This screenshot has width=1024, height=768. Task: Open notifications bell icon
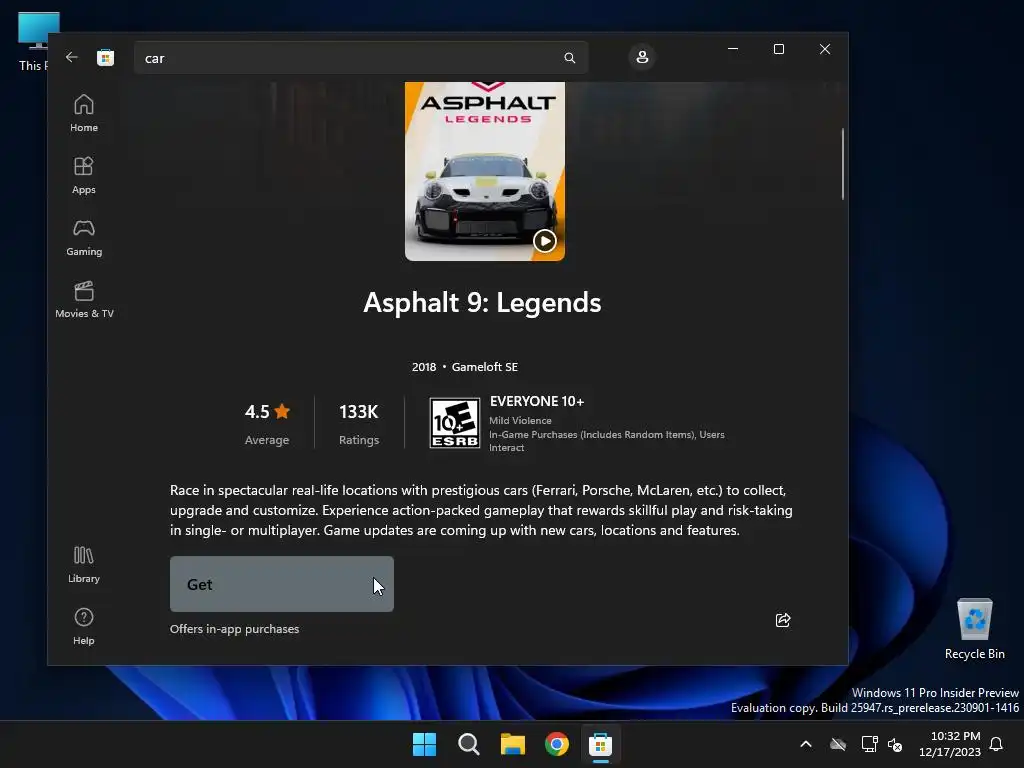[x=996, y=744]
